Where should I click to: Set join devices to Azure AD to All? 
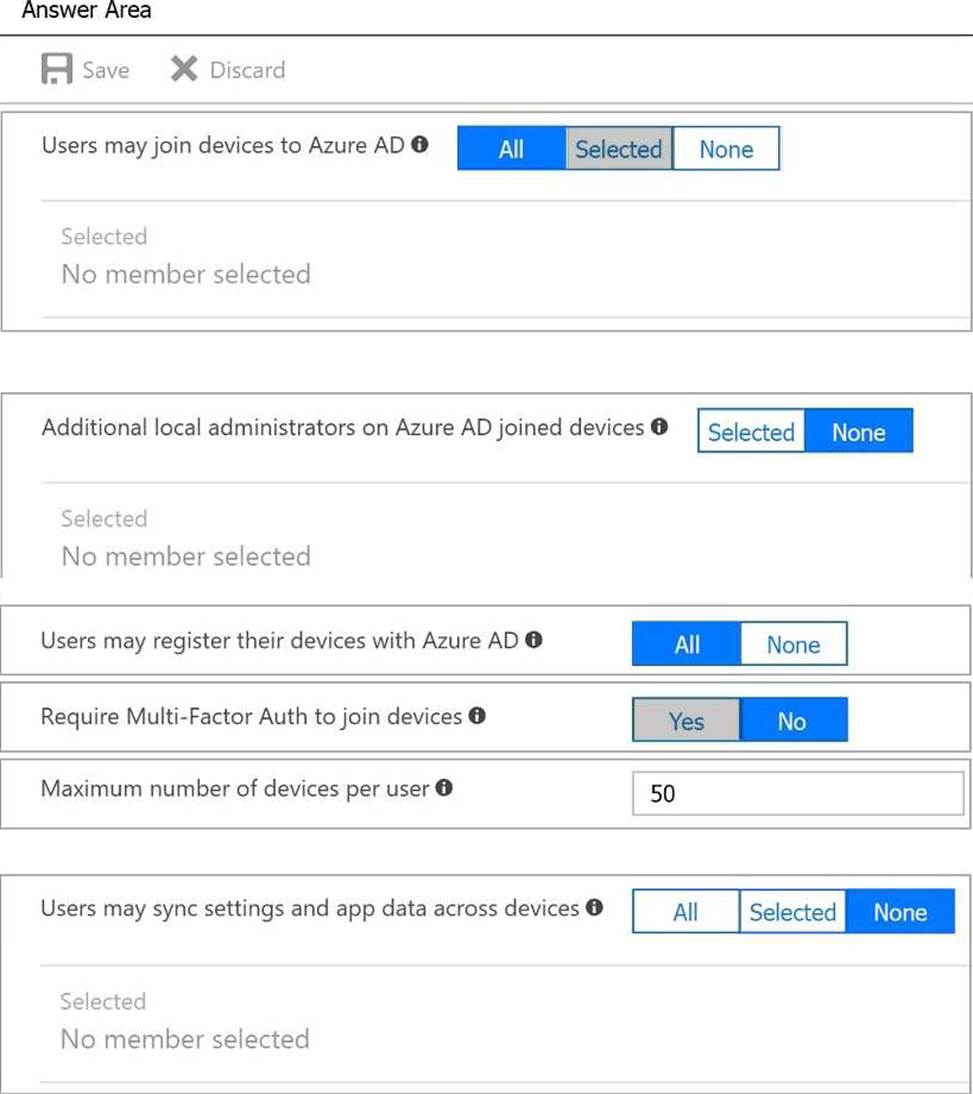pos(511,149)
